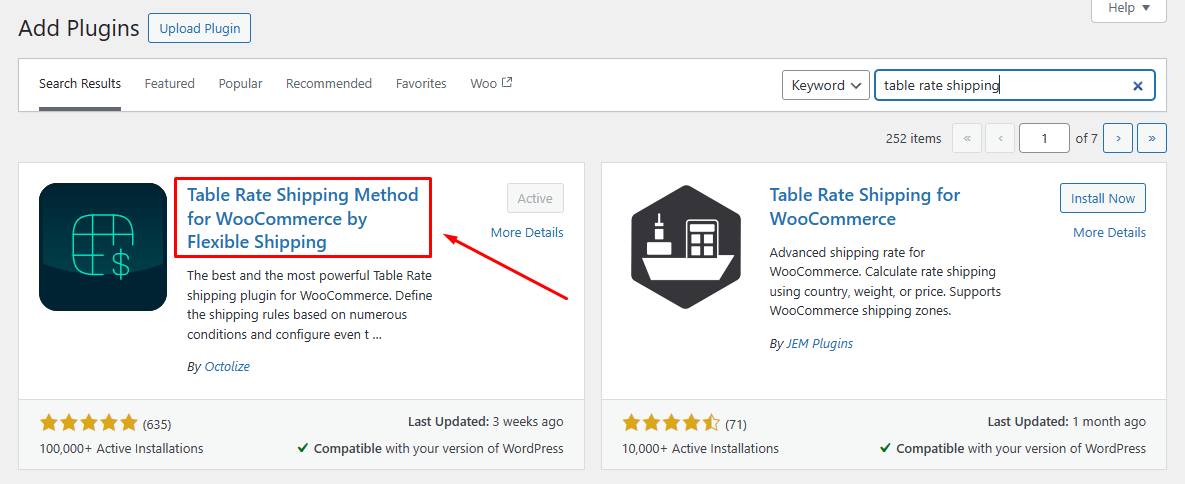Click '10,000+ Active Installations' text
The width and height of the screenshot is (1185, 484).
tap(700, 448)
